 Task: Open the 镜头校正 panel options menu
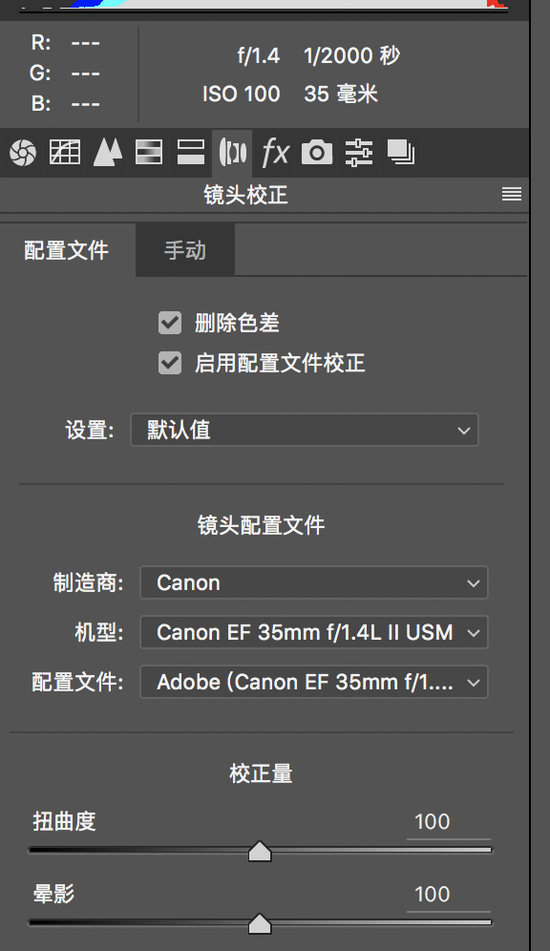point(512,194)
